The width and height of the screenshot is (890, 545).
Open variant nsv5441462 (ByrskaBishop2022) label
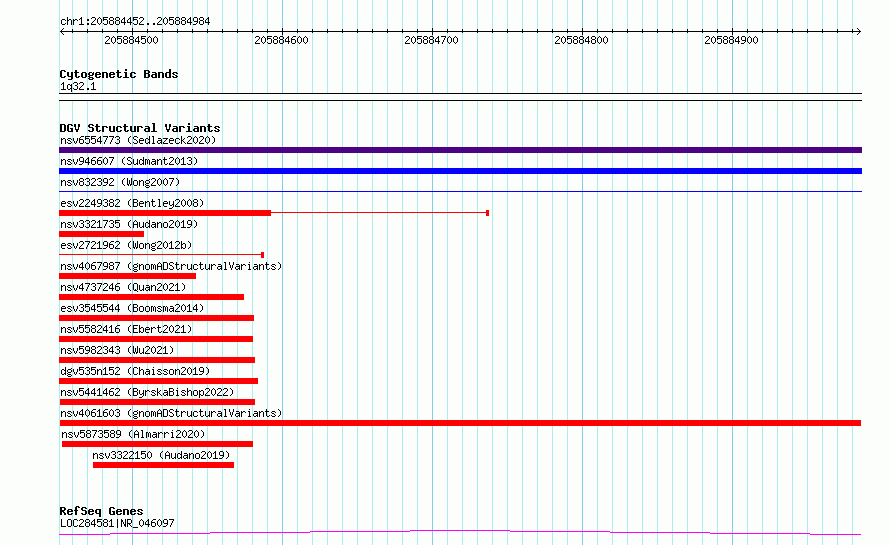pos(147,392)
